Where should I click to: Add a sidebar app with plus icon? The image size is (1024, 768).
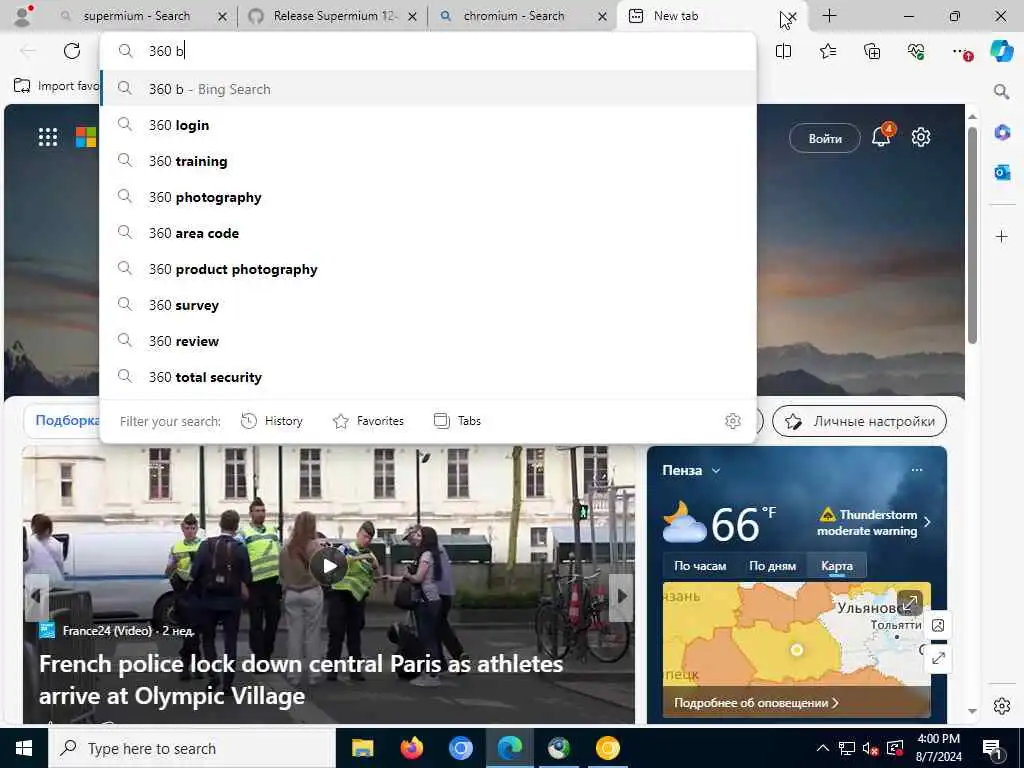[x=1002, y=236]
